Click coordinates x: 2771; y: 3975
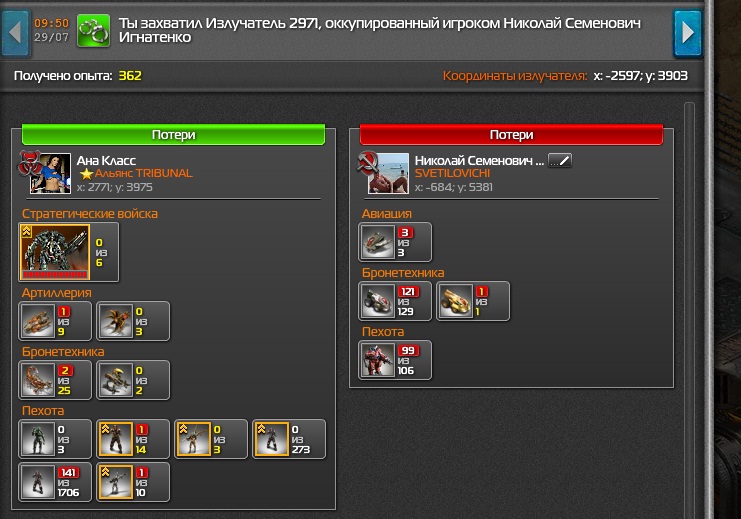This screenshot has width=741, height=519. coord(115,187)
